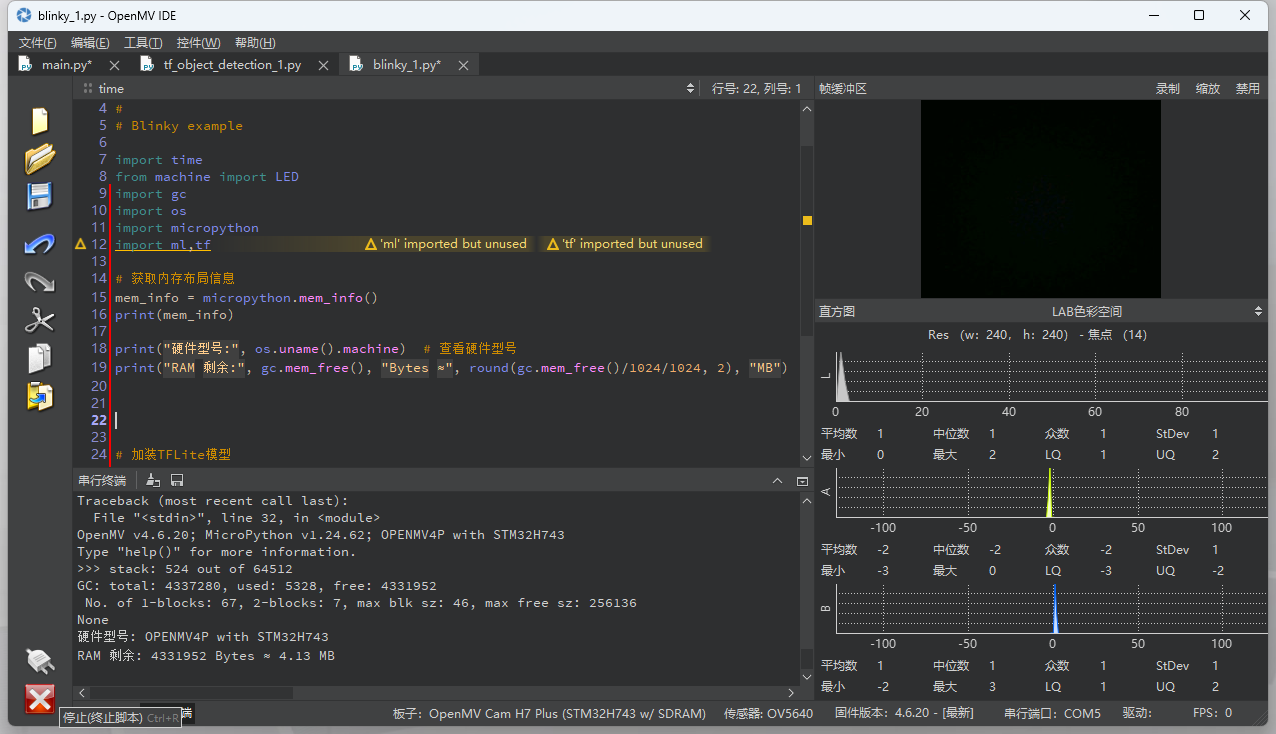
Task: Close the main.py tab
Action: (x=114, y=65)
